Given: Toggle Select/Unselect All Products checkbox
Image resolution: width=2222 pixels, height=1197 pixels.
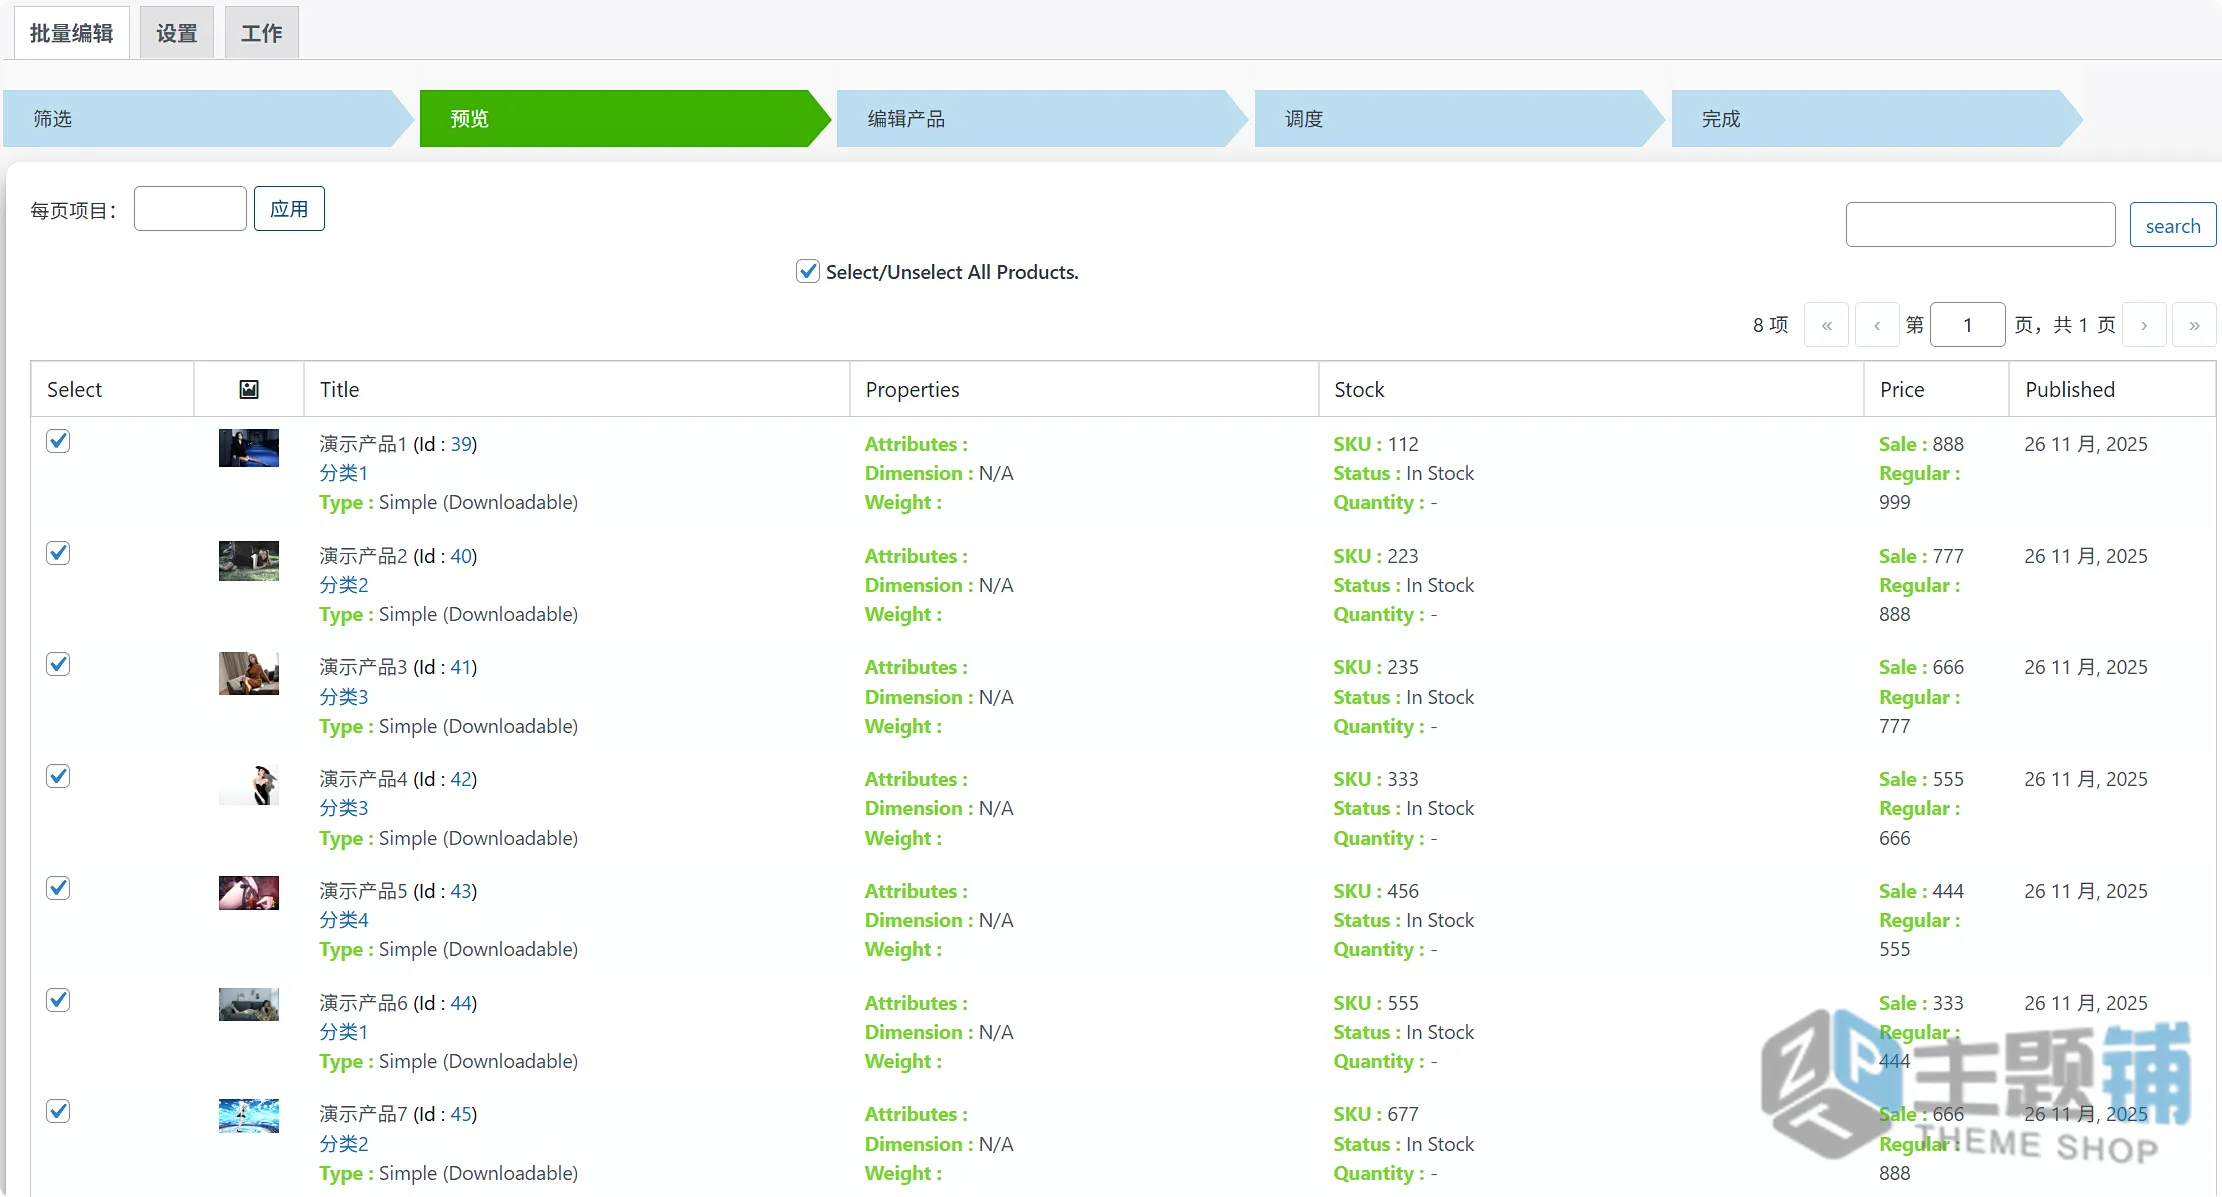Looking at the screenshot, I should pyautogui.click(x=808, y=271).
